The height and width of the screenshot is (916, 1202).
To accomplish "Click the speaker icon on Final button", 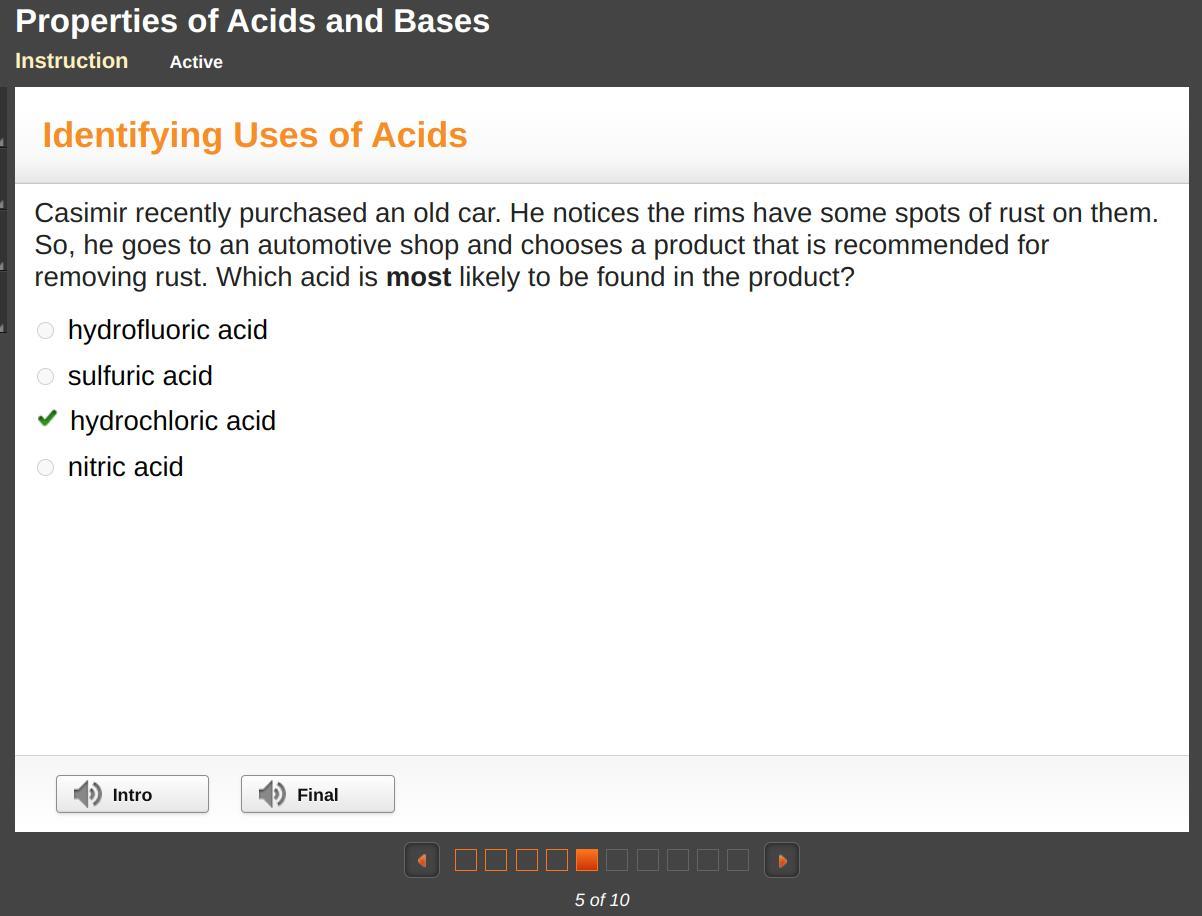I will pos(272,794).
